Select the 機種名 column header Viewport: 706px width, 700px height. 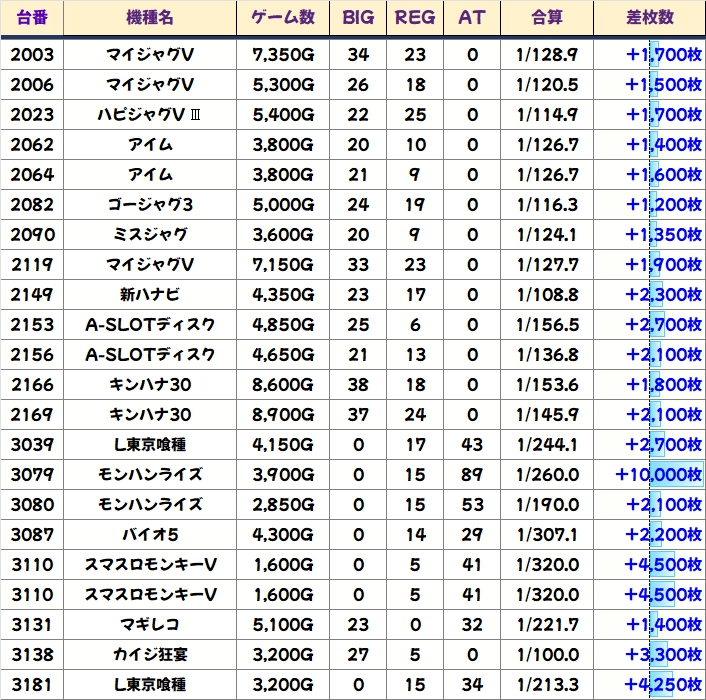click(150, 18)
